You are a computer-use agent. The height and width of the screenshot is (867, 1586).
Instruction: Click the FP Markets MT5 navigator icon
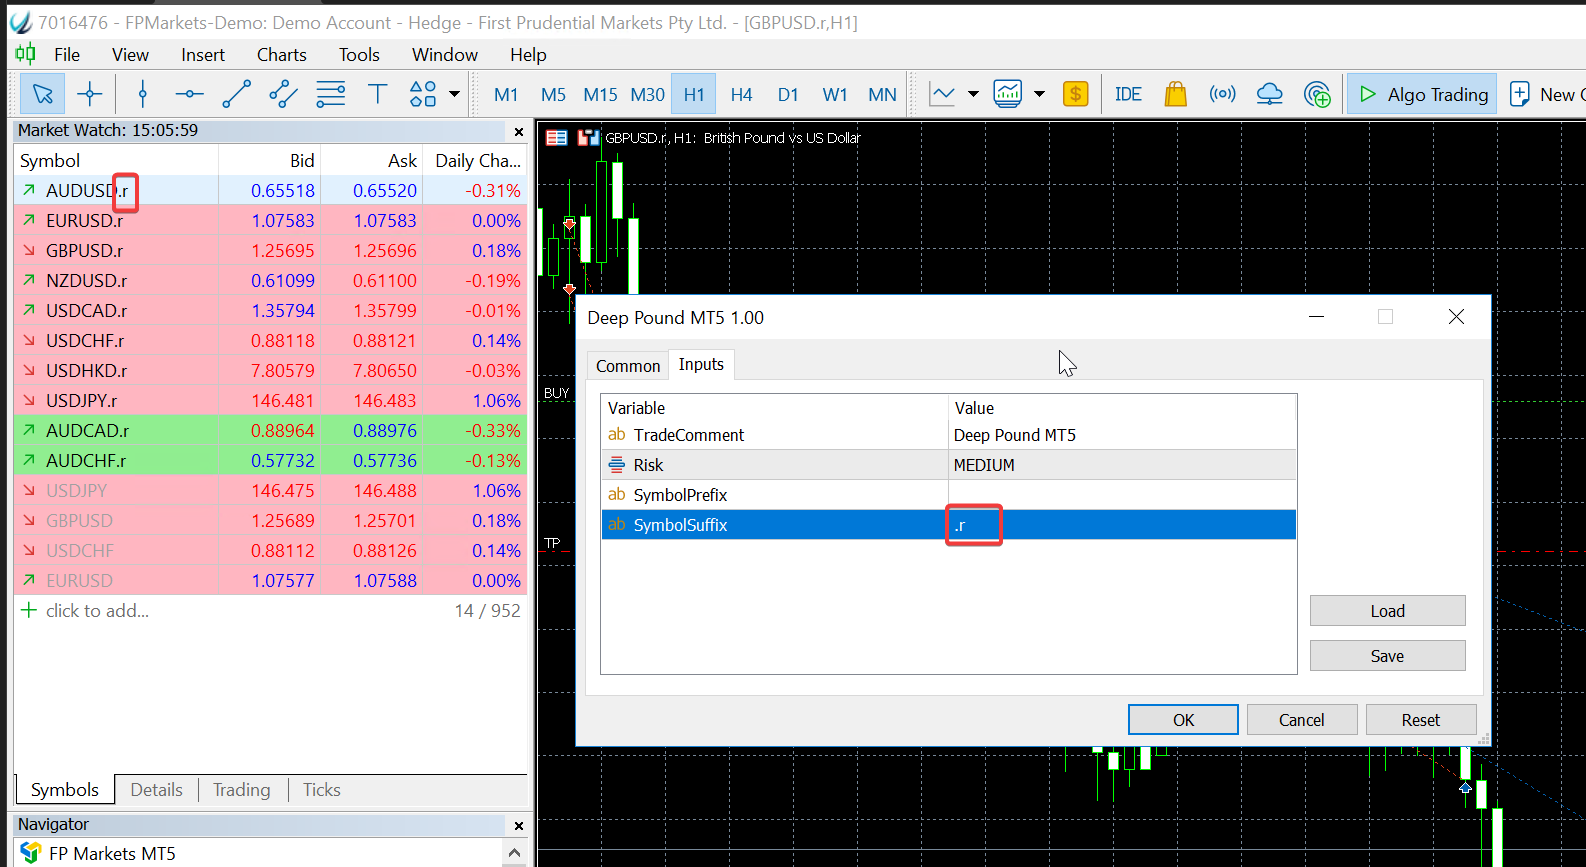click(31, 853)
